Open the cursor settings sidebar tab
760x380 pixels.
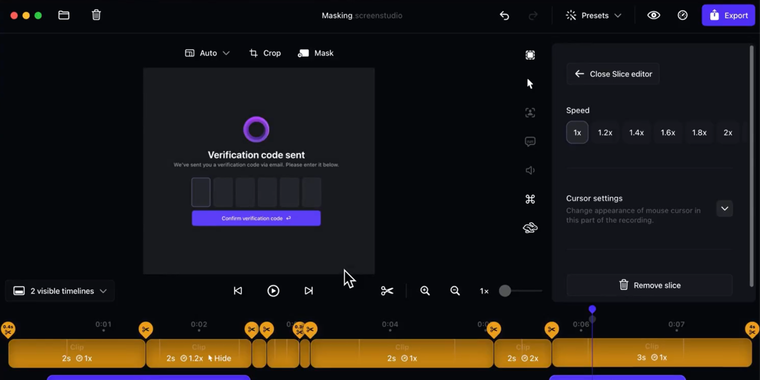pyautogui.click(x=530, y=84)
